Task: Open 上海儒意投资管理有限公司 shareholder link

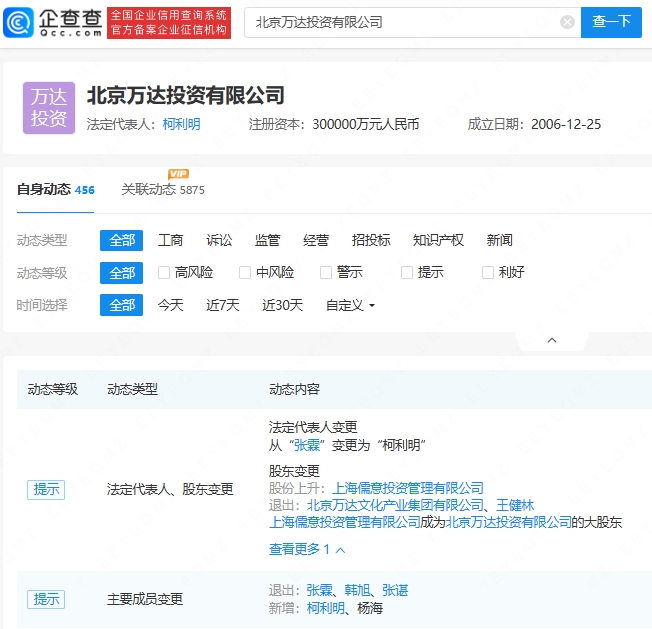Action: (x=407, y=488)
